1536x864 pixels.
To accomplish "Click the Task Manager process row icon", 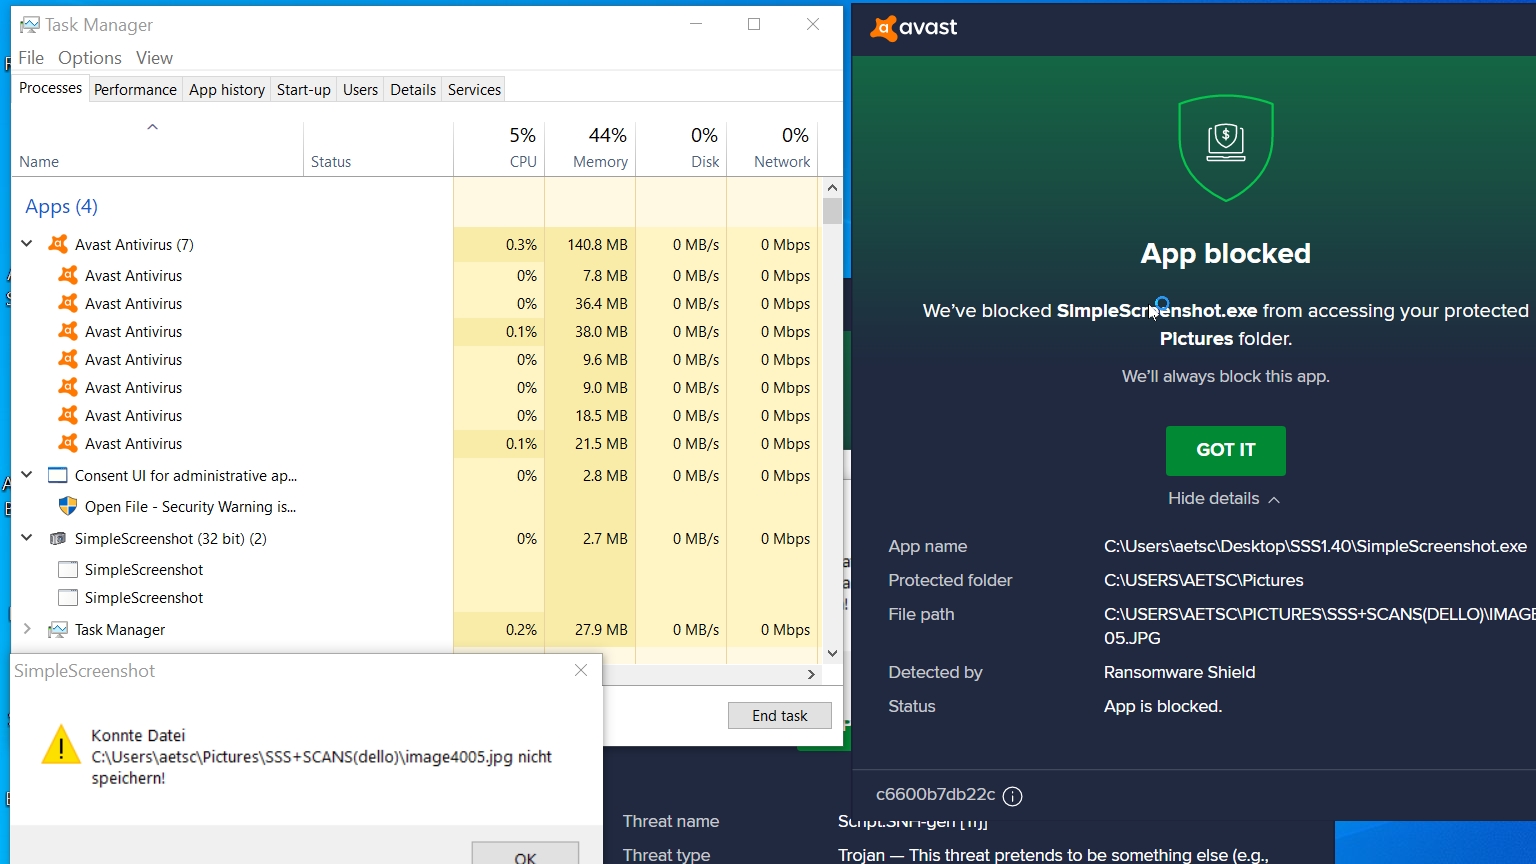I will 58,629.
